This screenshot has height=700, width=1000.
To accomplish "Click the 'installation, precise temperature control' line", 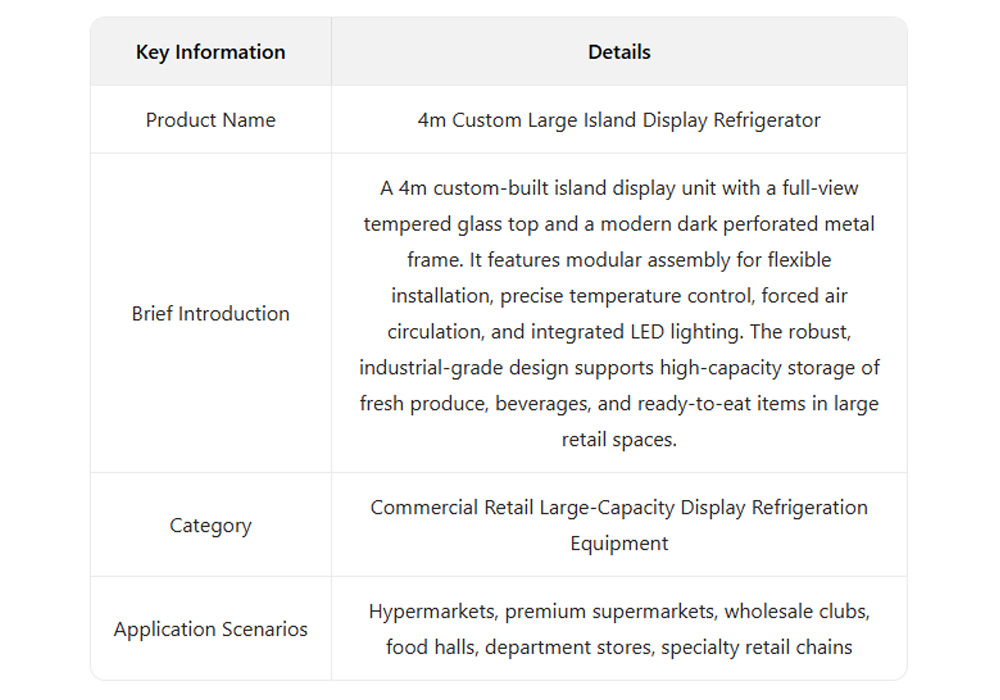I will [619, 296].
